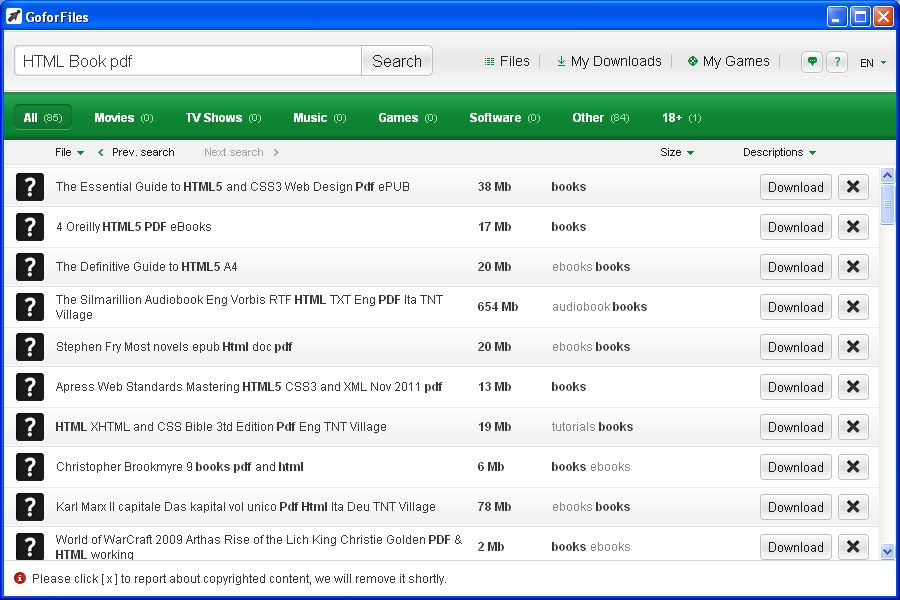Click X button for World of WarCraft row
Image resolution: width=900 pixels, height=600 pixels.
[853, 547]
